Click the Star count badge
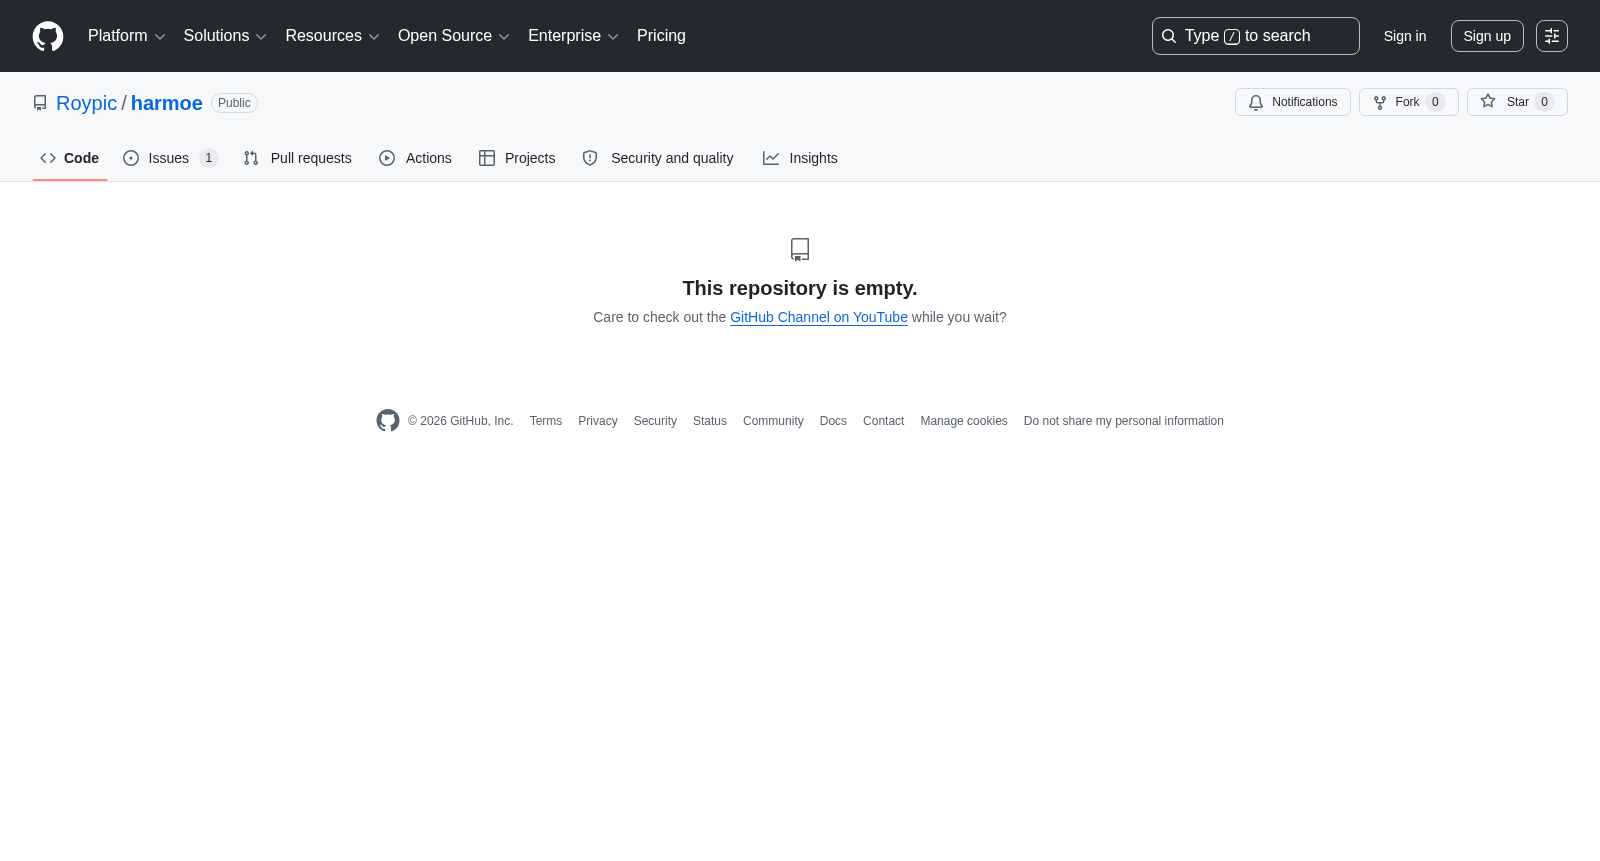This screenshot has width=1600, height=861. point(1544,102)
